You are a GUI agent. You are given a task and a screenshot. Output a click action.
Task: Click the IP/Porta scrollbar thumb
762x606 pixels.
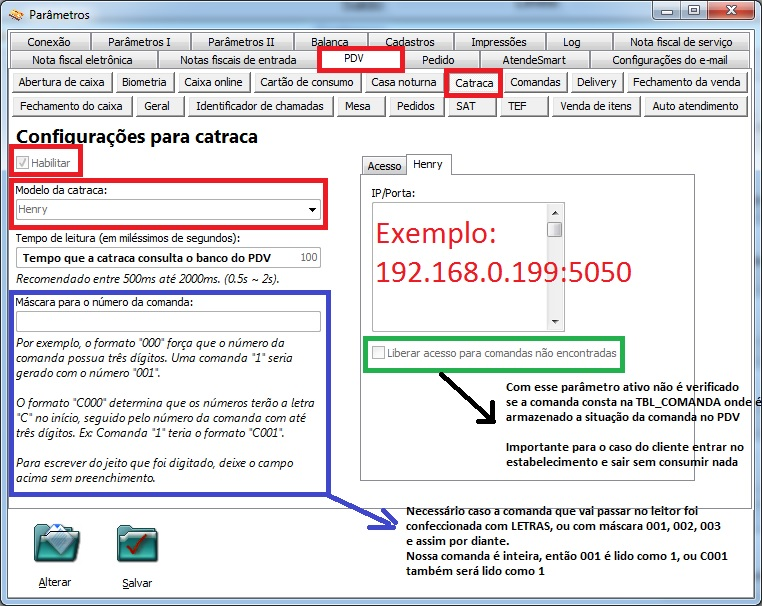tap(555, 229)
